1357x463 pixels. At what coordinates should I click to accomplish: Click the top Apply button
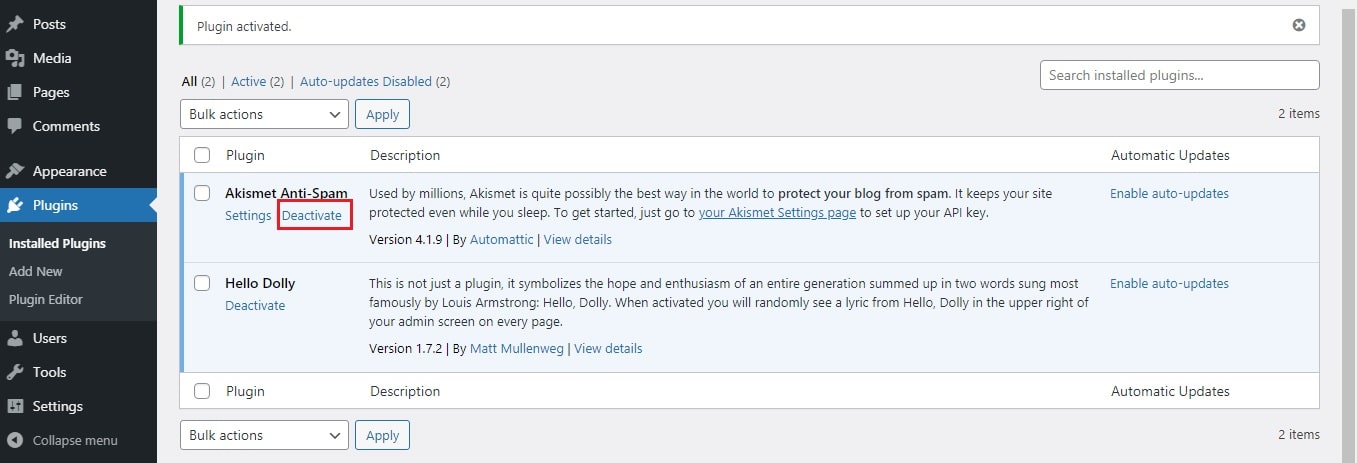click(x=382, y=114)
